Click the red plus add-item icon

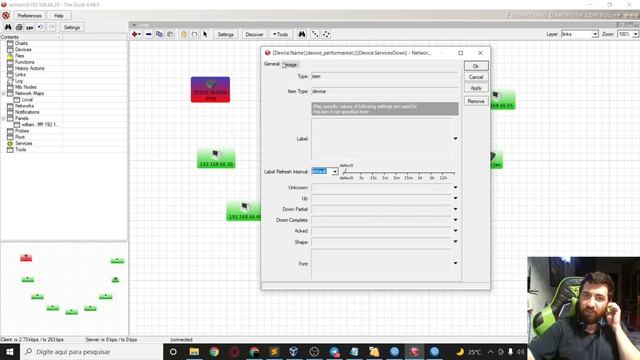coord(136,34)
